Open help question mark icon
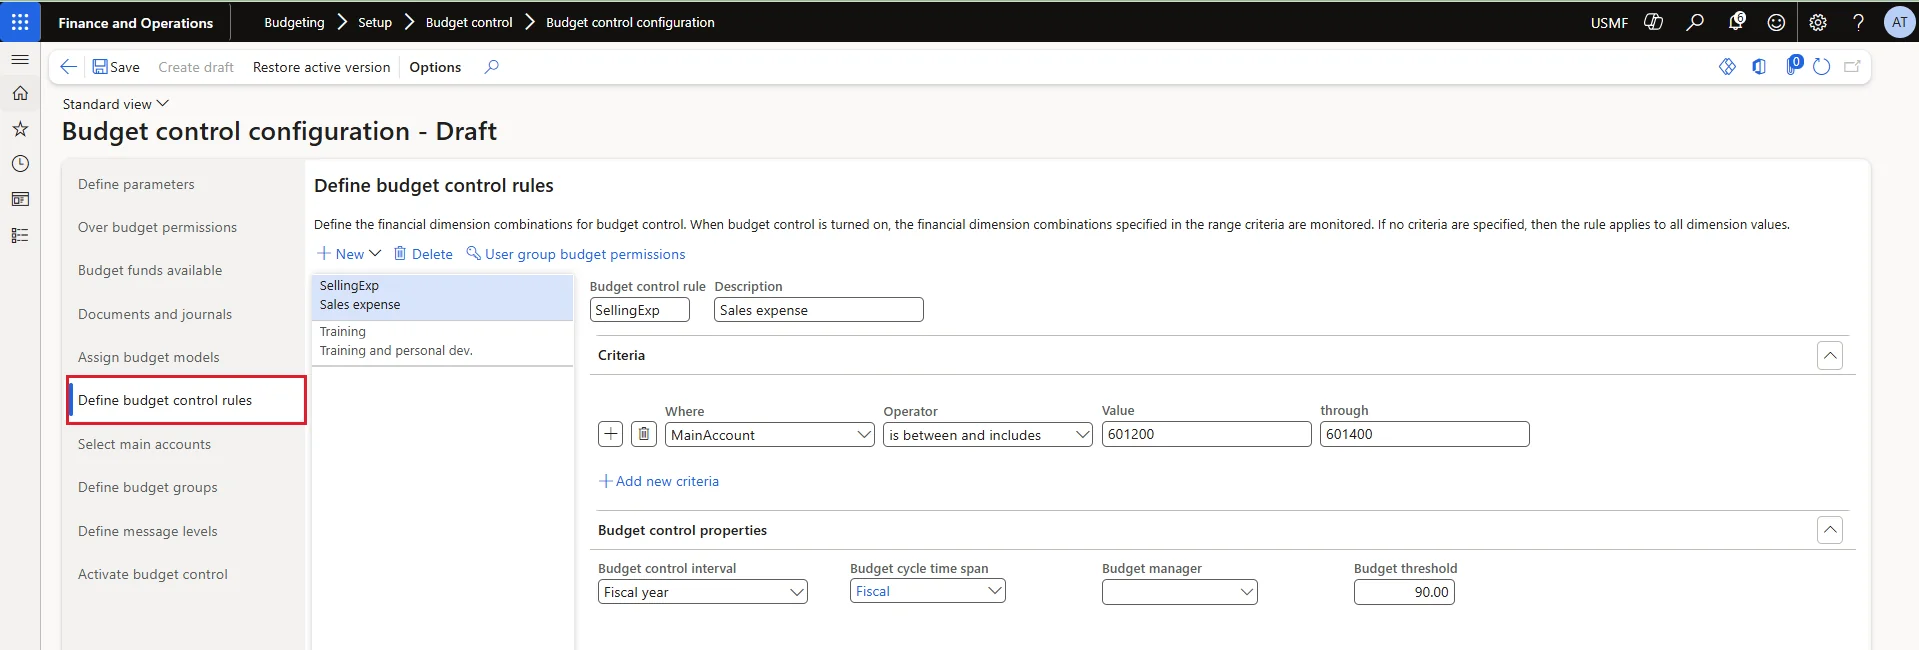Screen dimensions: 1919x650 (x=1858, y=22)
